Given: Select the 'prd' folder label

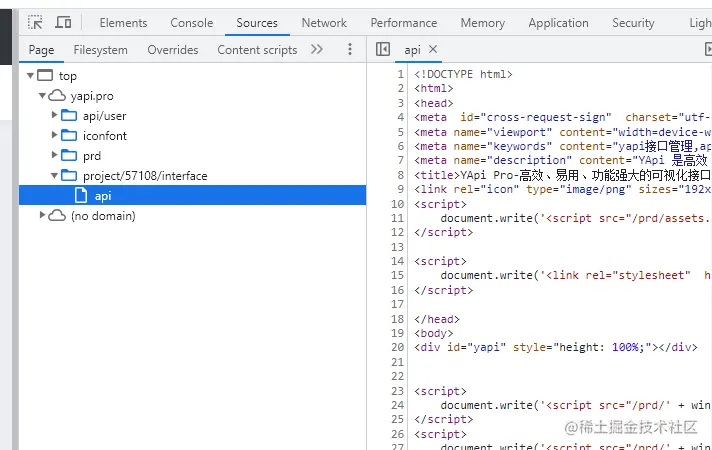Looking at the screenshot, I should pos(92,156).
